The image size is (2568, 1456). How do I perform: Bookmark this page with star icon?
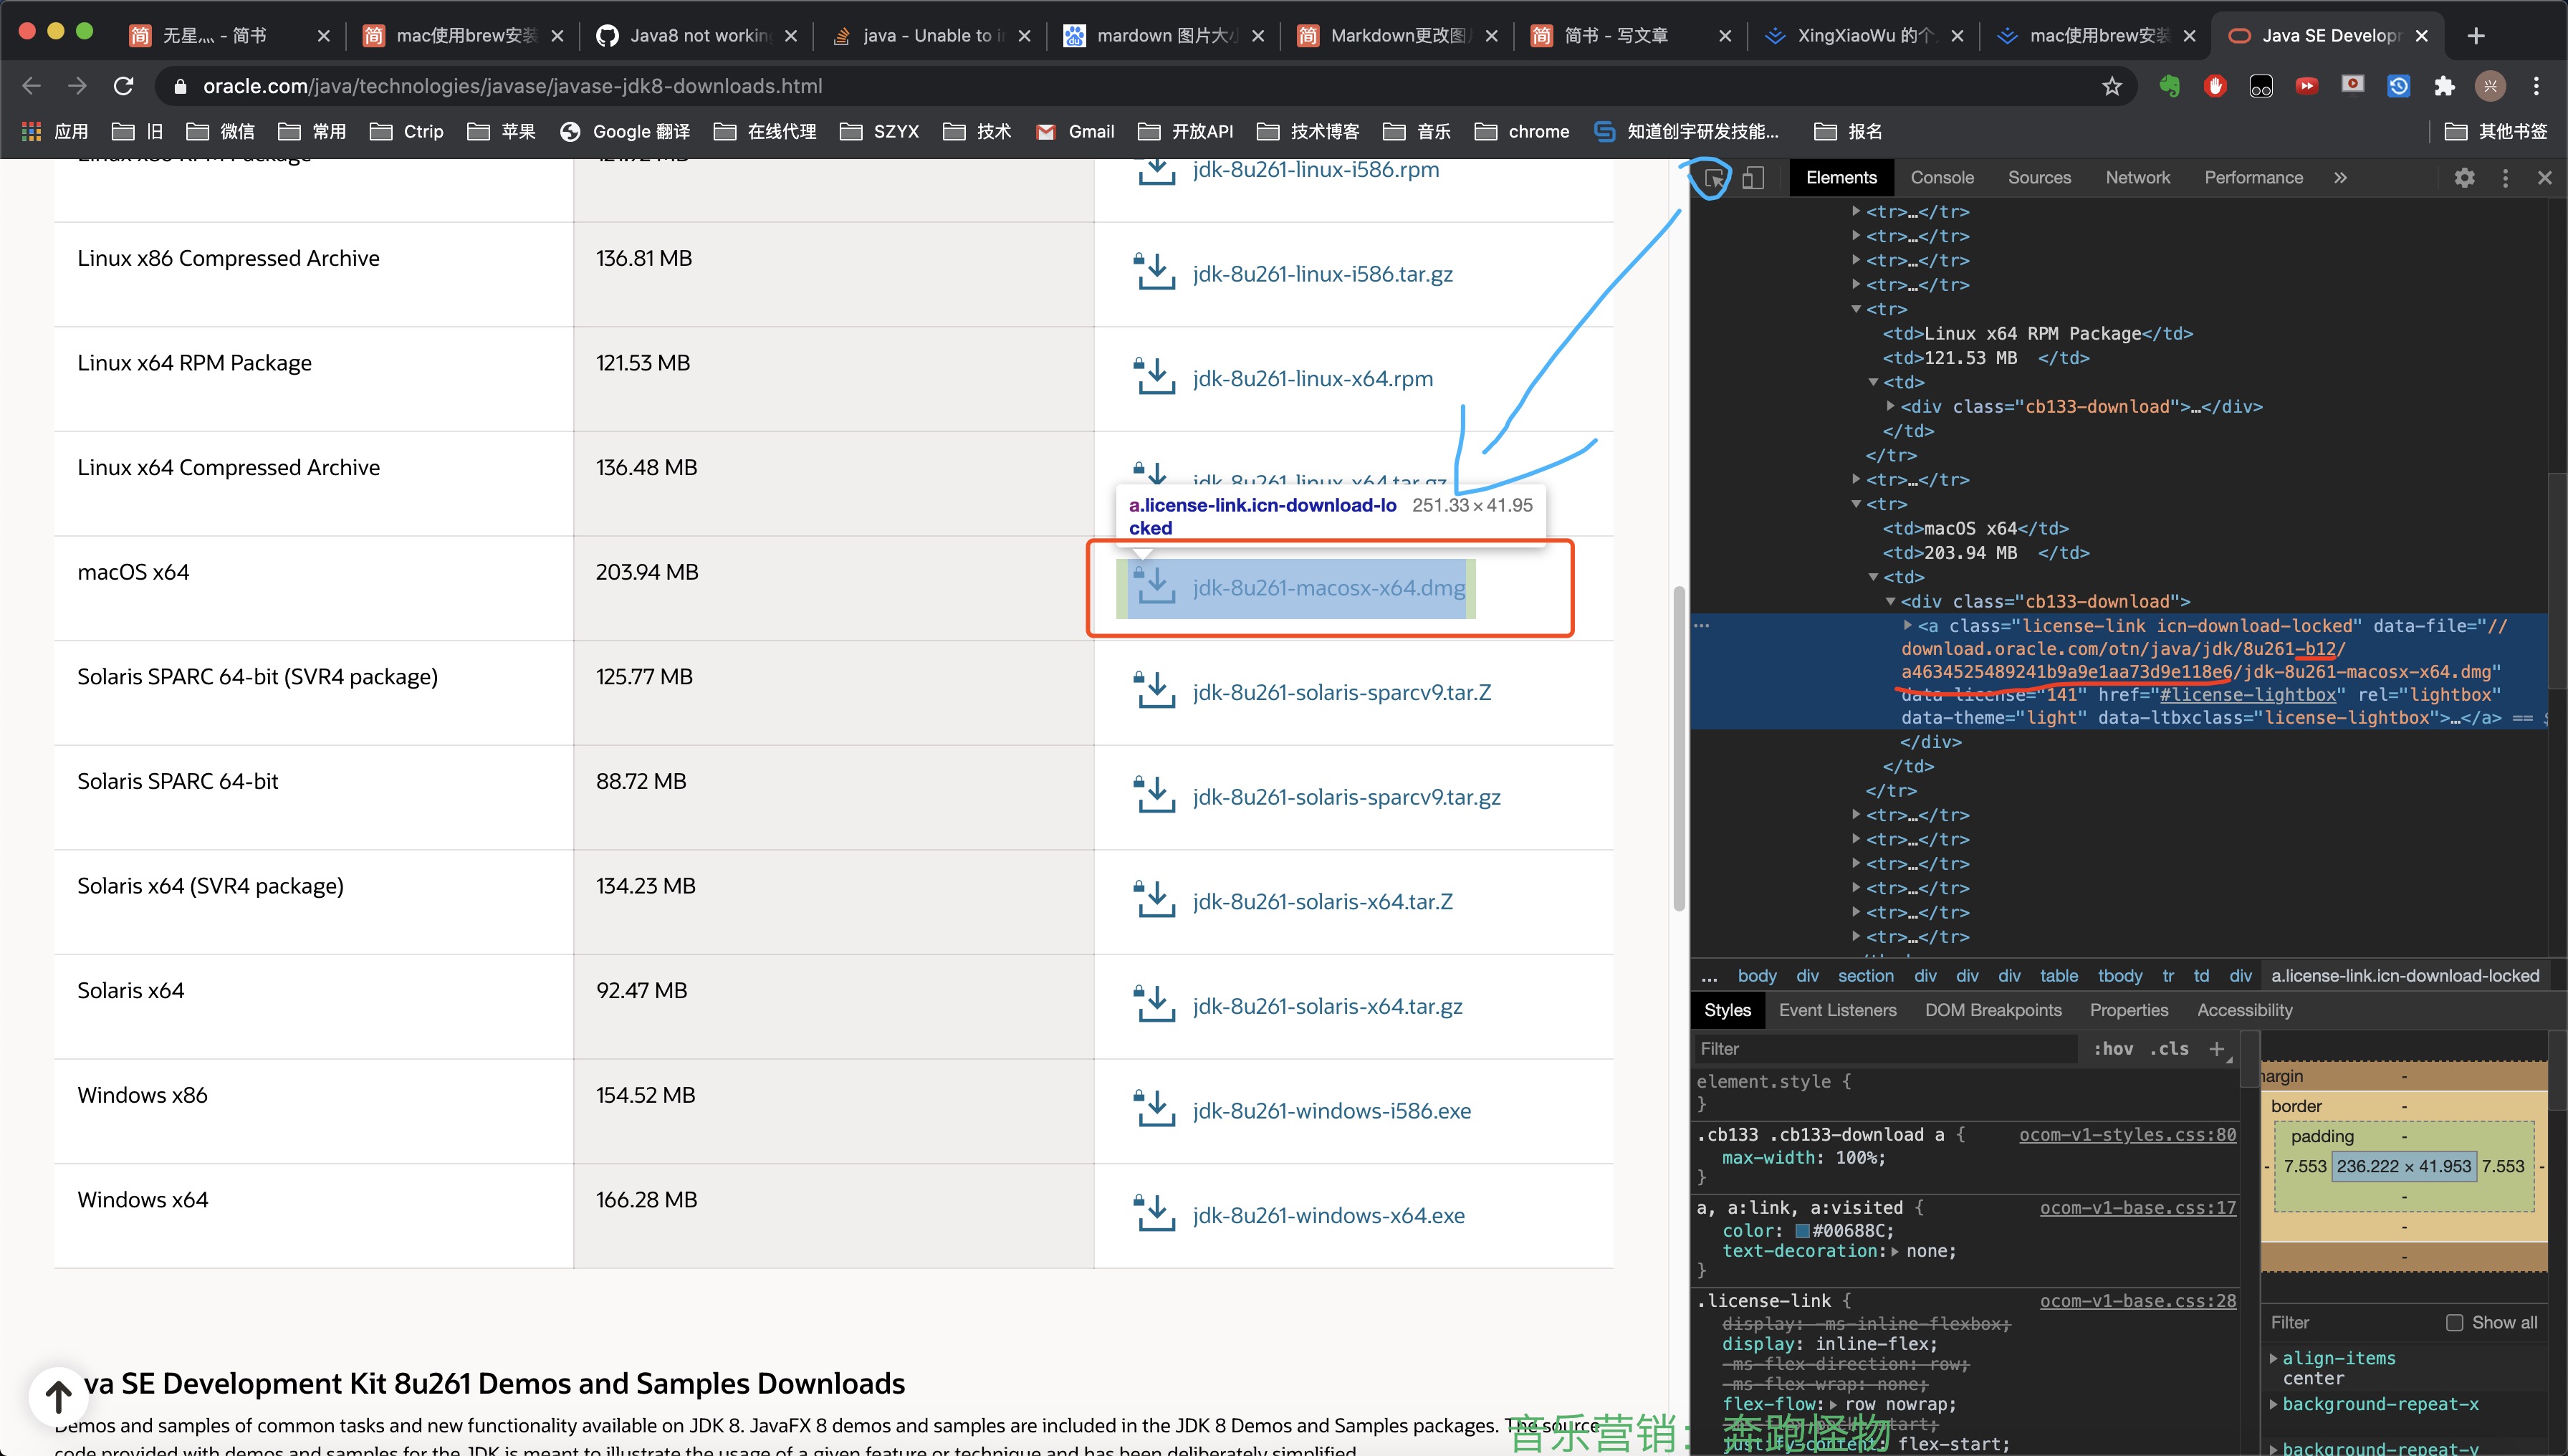coord(2111,86)
